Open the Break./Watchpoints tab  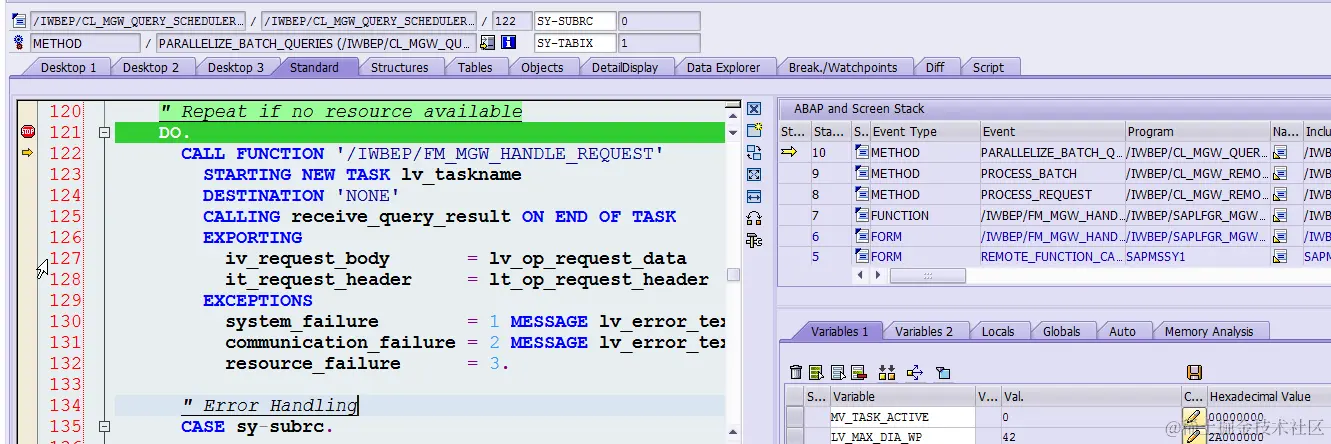842,67
